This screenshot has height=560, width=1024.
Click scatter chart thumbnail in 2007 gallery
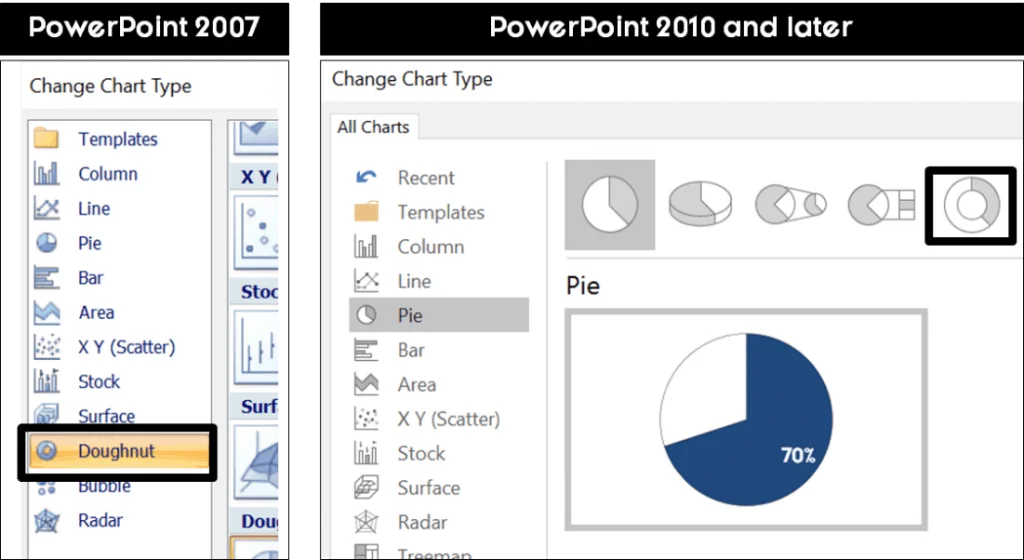[x=256, y=233]
